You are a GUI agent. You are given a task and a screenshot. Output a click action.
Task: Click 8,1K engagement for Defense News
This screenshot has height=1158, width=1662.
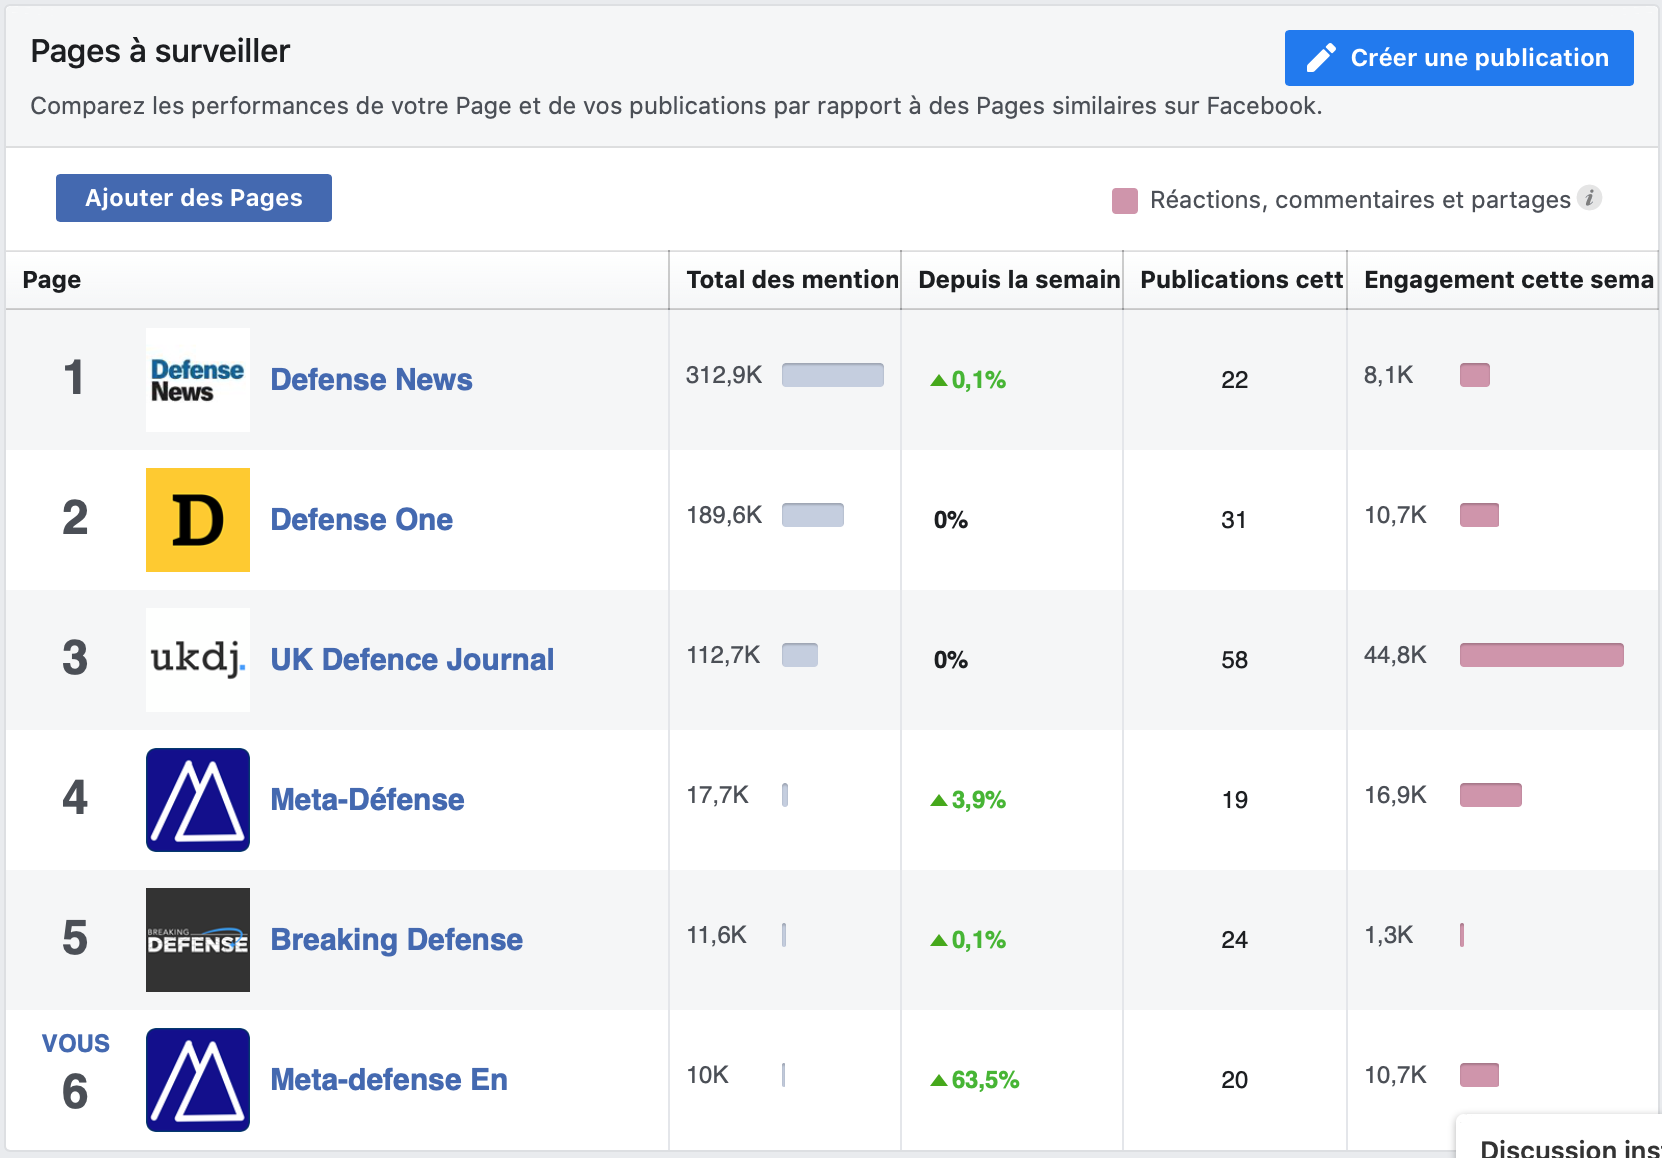[1389, 375]
